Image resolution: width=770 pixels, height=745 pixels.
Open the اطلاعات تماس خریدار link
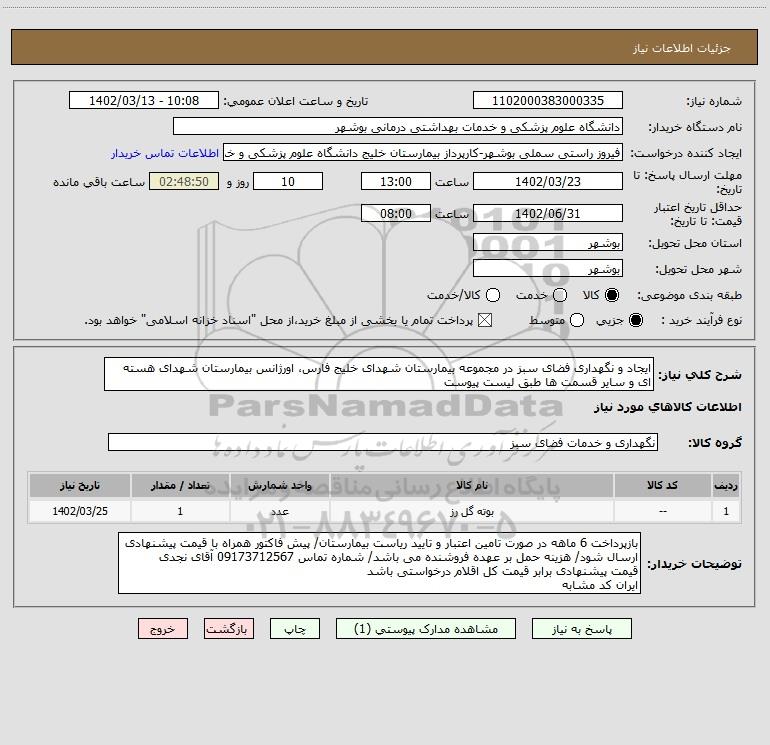pyautogui.click(x=165, y=153)
